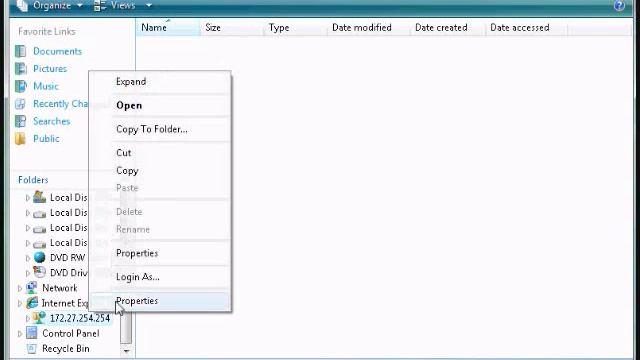Screen dimensions: 640x360
Task: Expand the DVD Drive node
Action: [x=27, y=273]
